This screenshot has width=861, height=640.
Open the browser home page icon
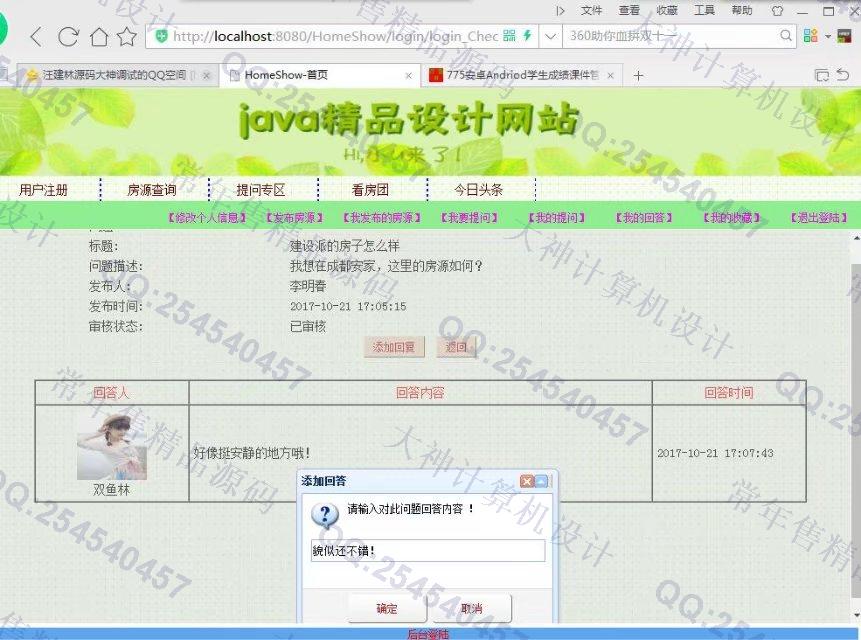point(99,37)
